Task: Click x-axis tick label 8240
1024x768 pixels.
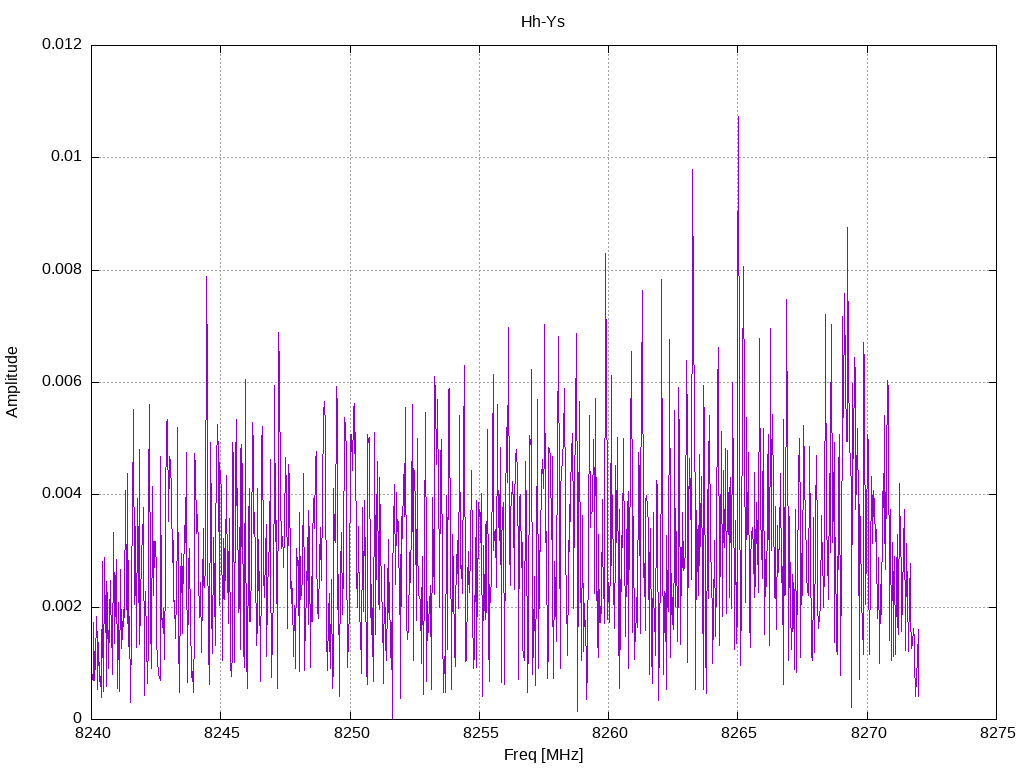Action: pos(93,733)
